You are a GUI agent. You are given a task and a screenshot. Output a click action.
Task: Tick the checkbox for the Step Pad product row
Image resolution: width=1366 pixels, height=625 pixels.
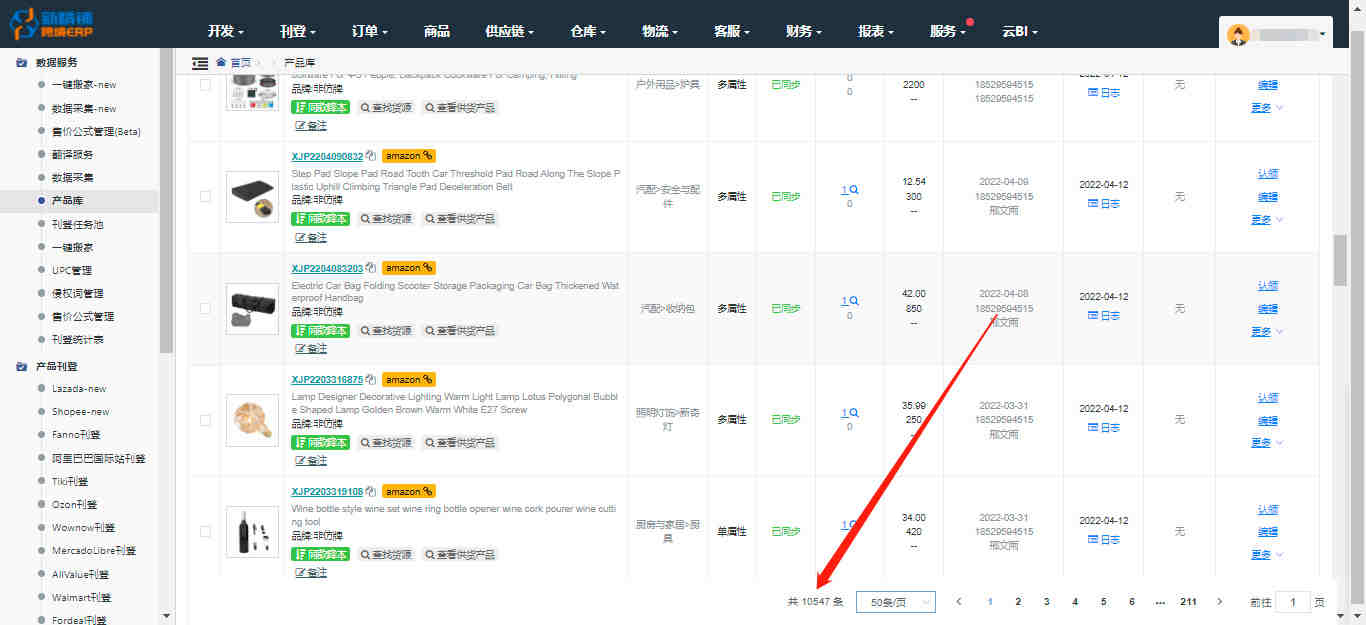click(205, 197)
